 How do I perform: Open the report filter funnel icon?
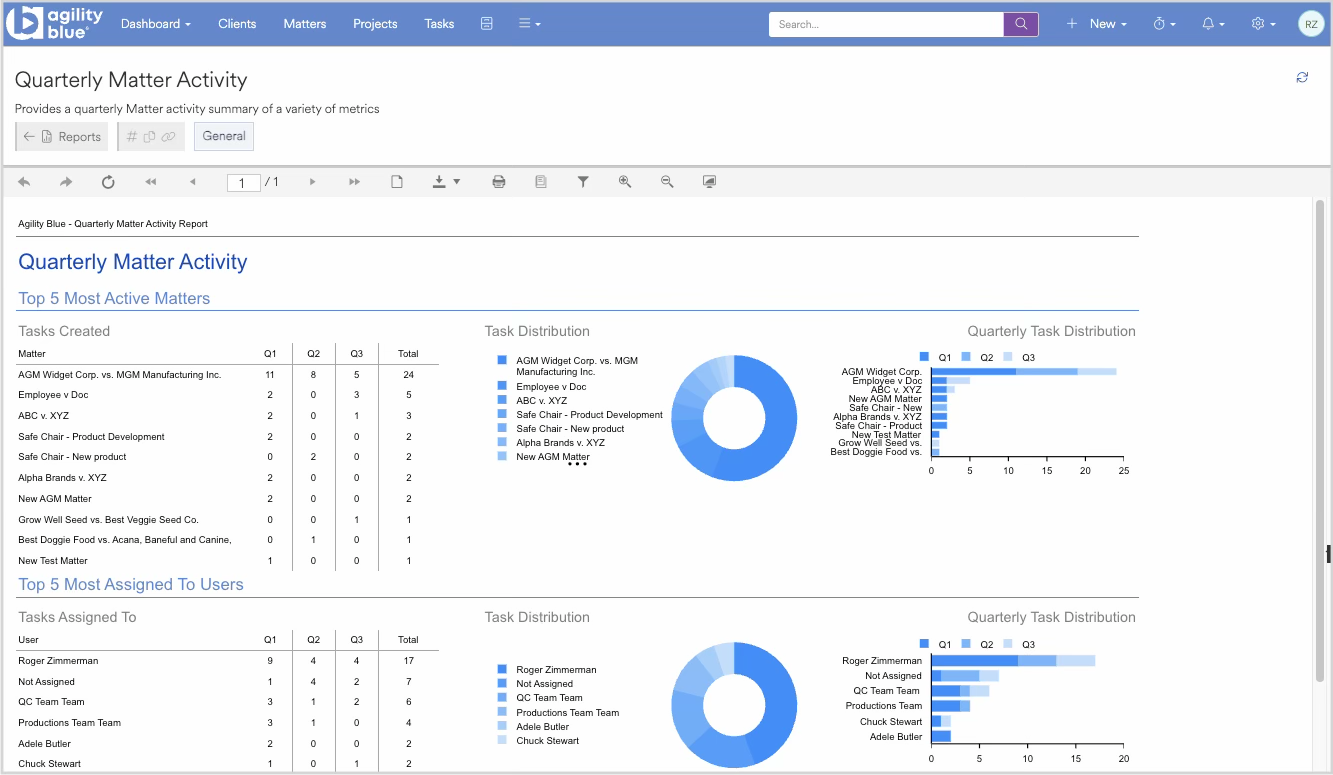click(x=583, y=182)
